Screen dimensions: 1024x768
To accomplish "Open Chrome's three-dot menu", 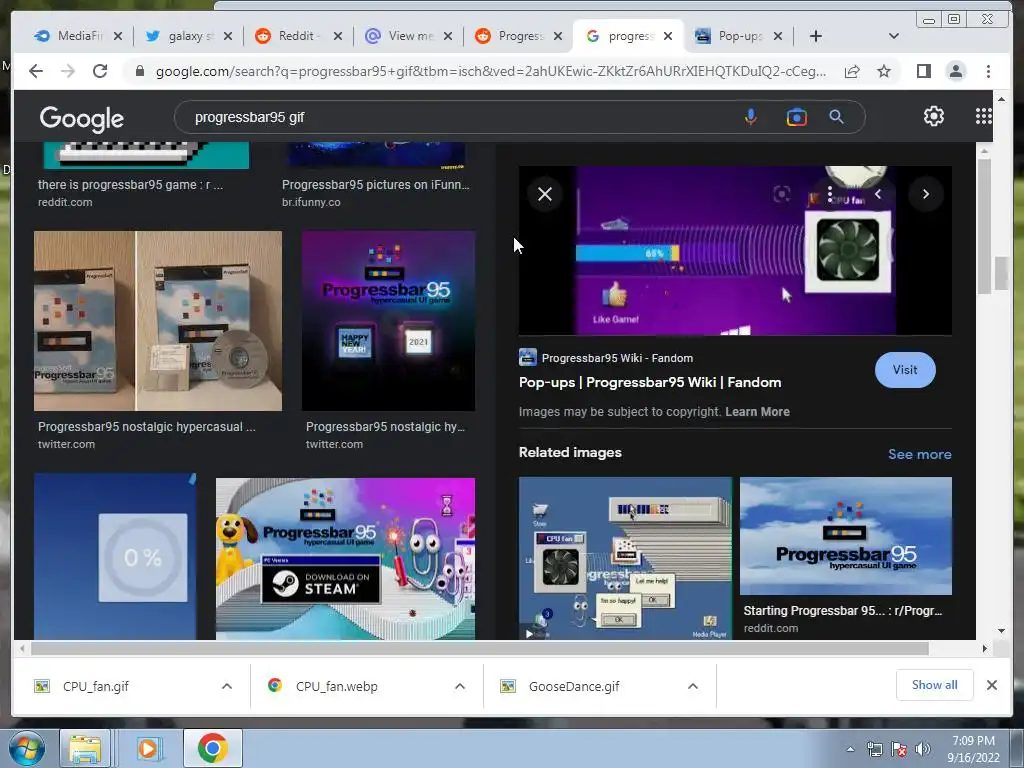I will 988,71.
